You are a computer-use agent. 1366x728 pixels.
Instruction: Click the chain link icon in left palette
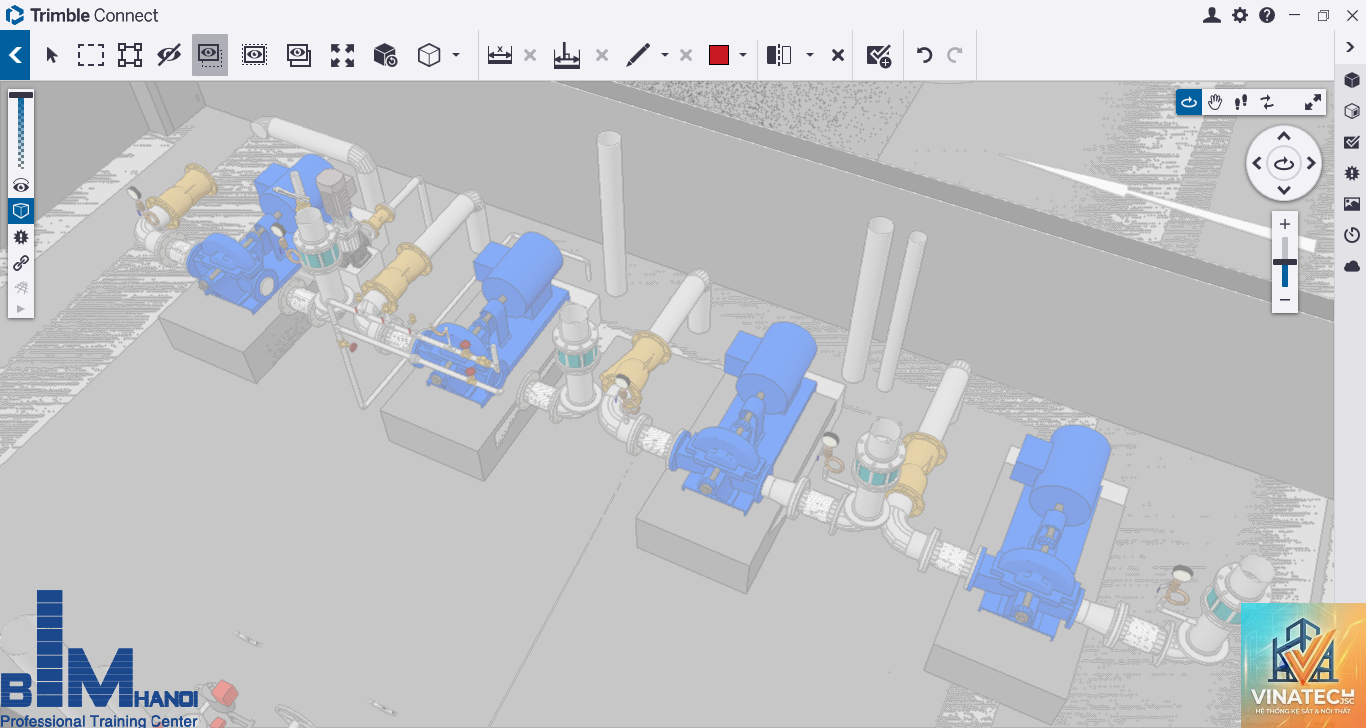pos(21,263)
